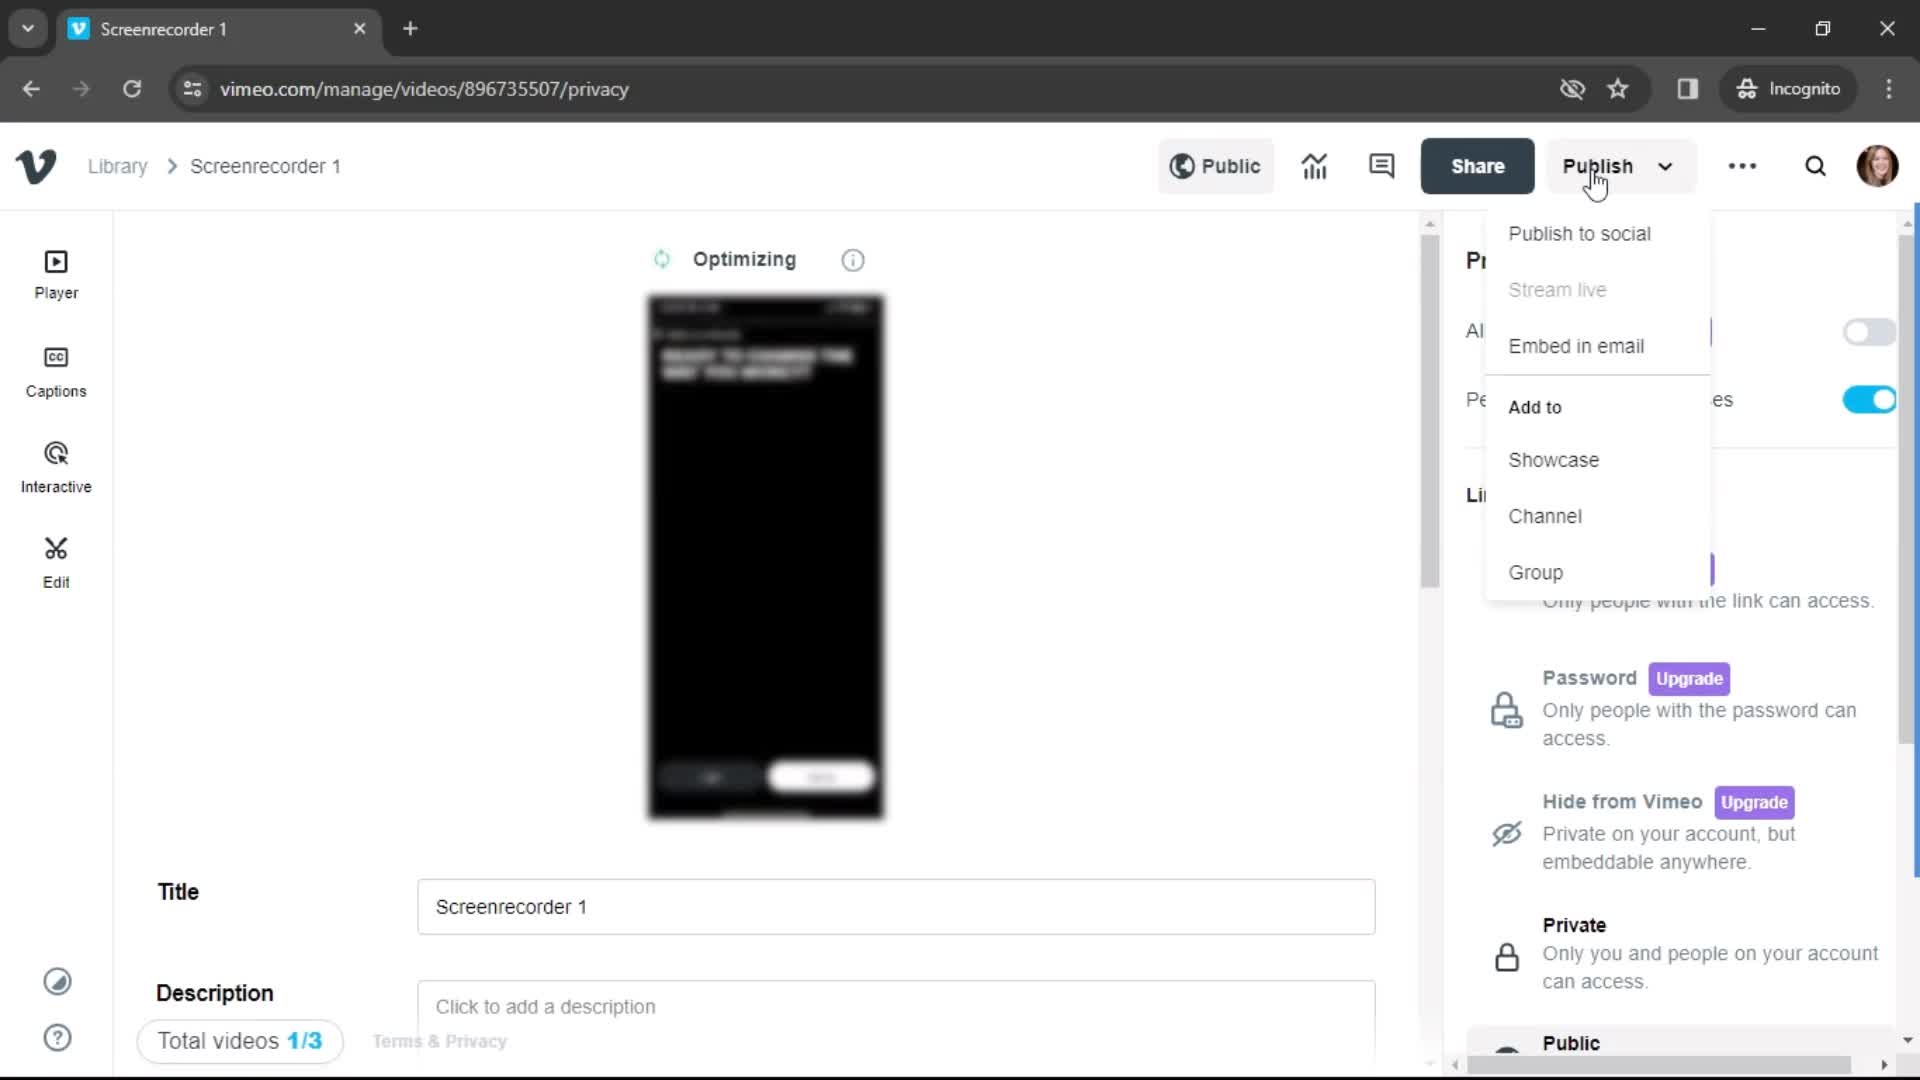This screenshot has width=1920, height=1080.
Task: Open the Captions panel
Action: (x=55, y=371)
